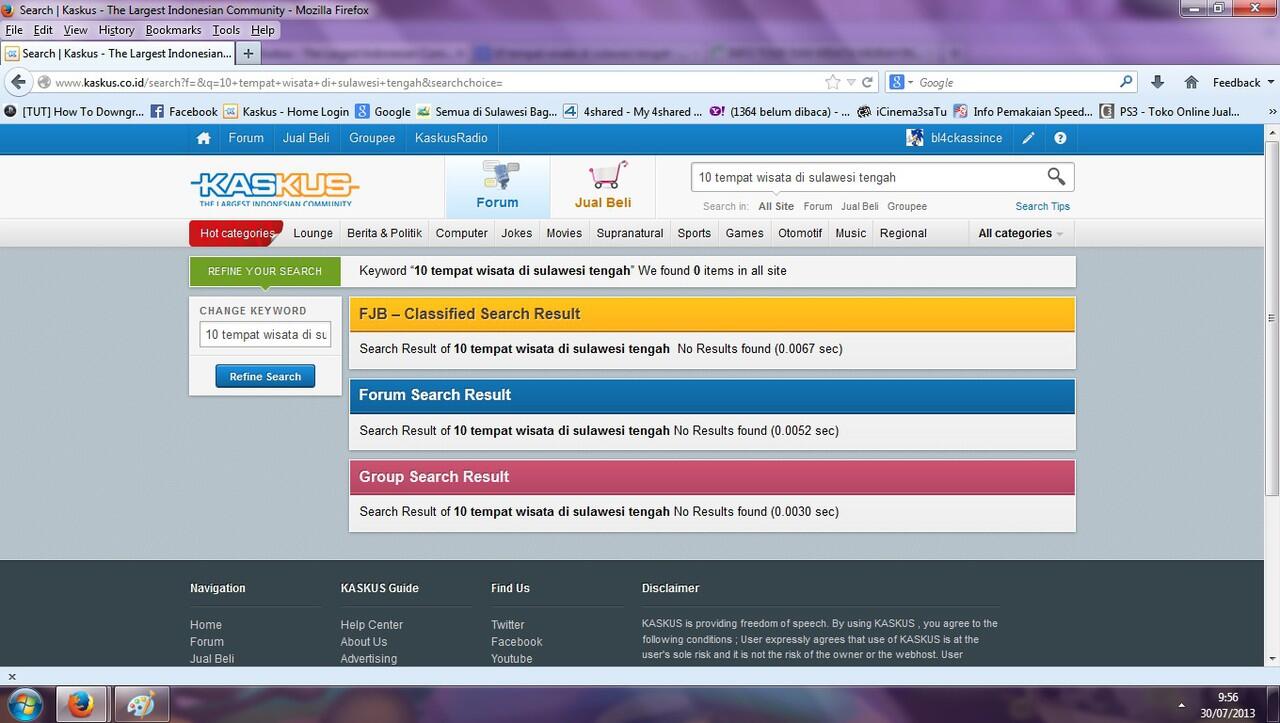1280x723 pixels.
Task: Select Groupee under Search in
Action: point(907,206)
